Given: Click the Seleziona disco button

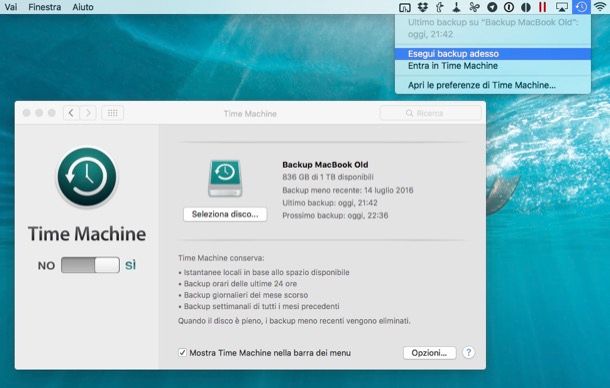Looking at the screenshot, I should click(225, 214).
